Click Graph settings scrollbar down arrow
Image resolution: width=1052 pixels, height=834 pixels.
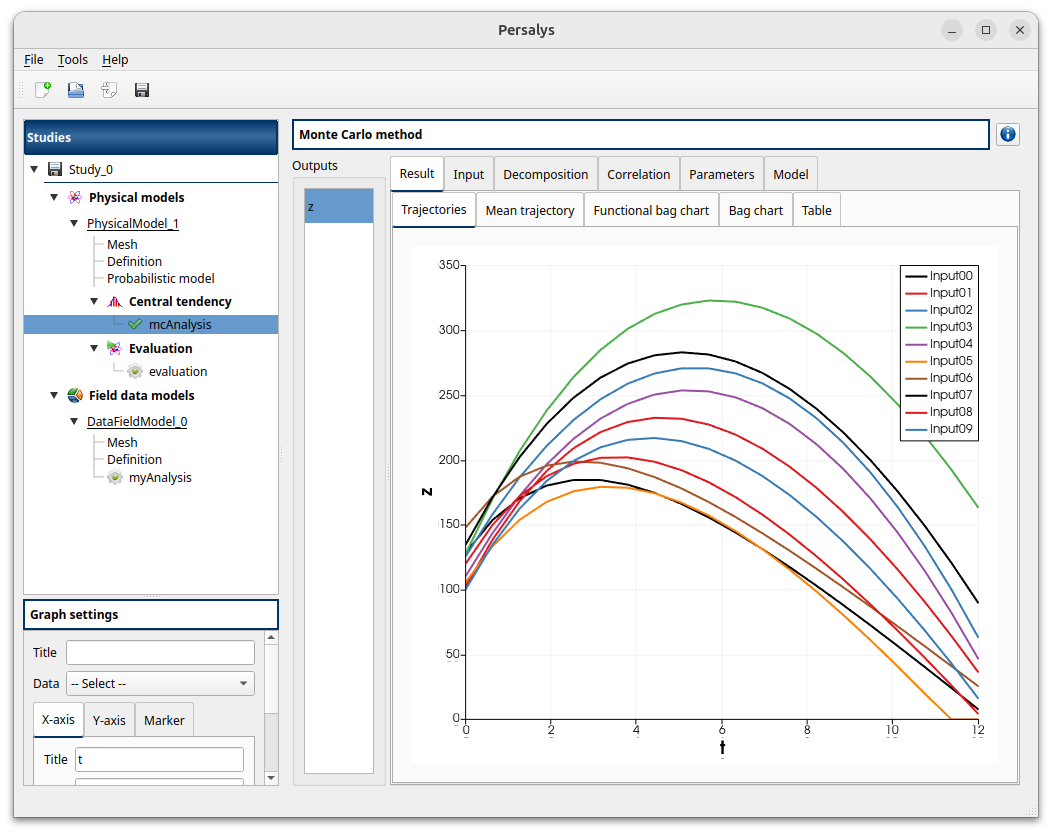point(271,777)
